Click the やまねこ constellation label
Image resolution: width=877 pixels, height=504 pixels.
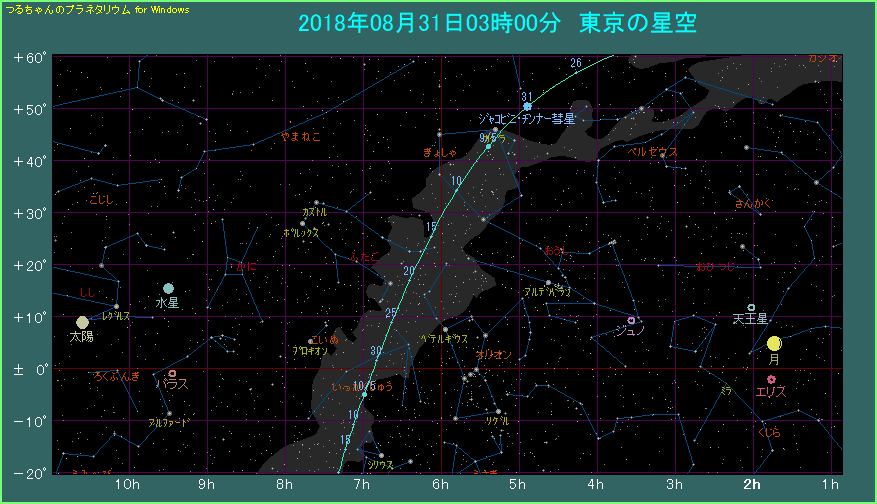(x=300, y=136)
